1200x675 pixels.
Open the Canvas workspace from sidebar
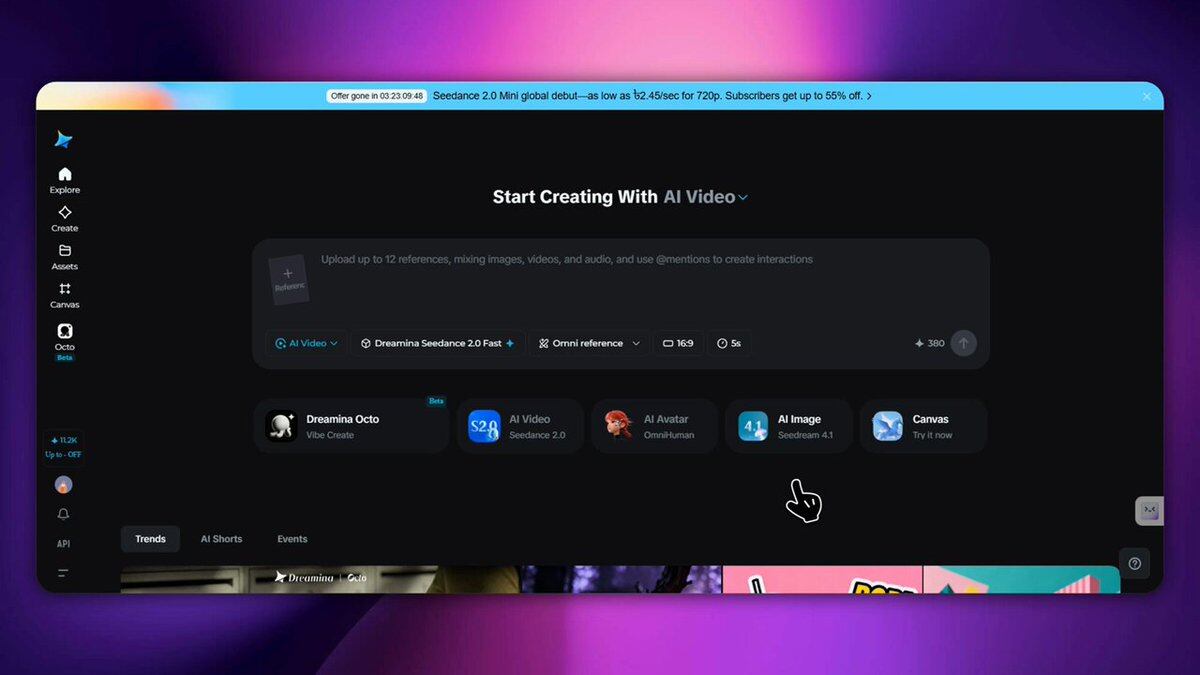(65, 294)
